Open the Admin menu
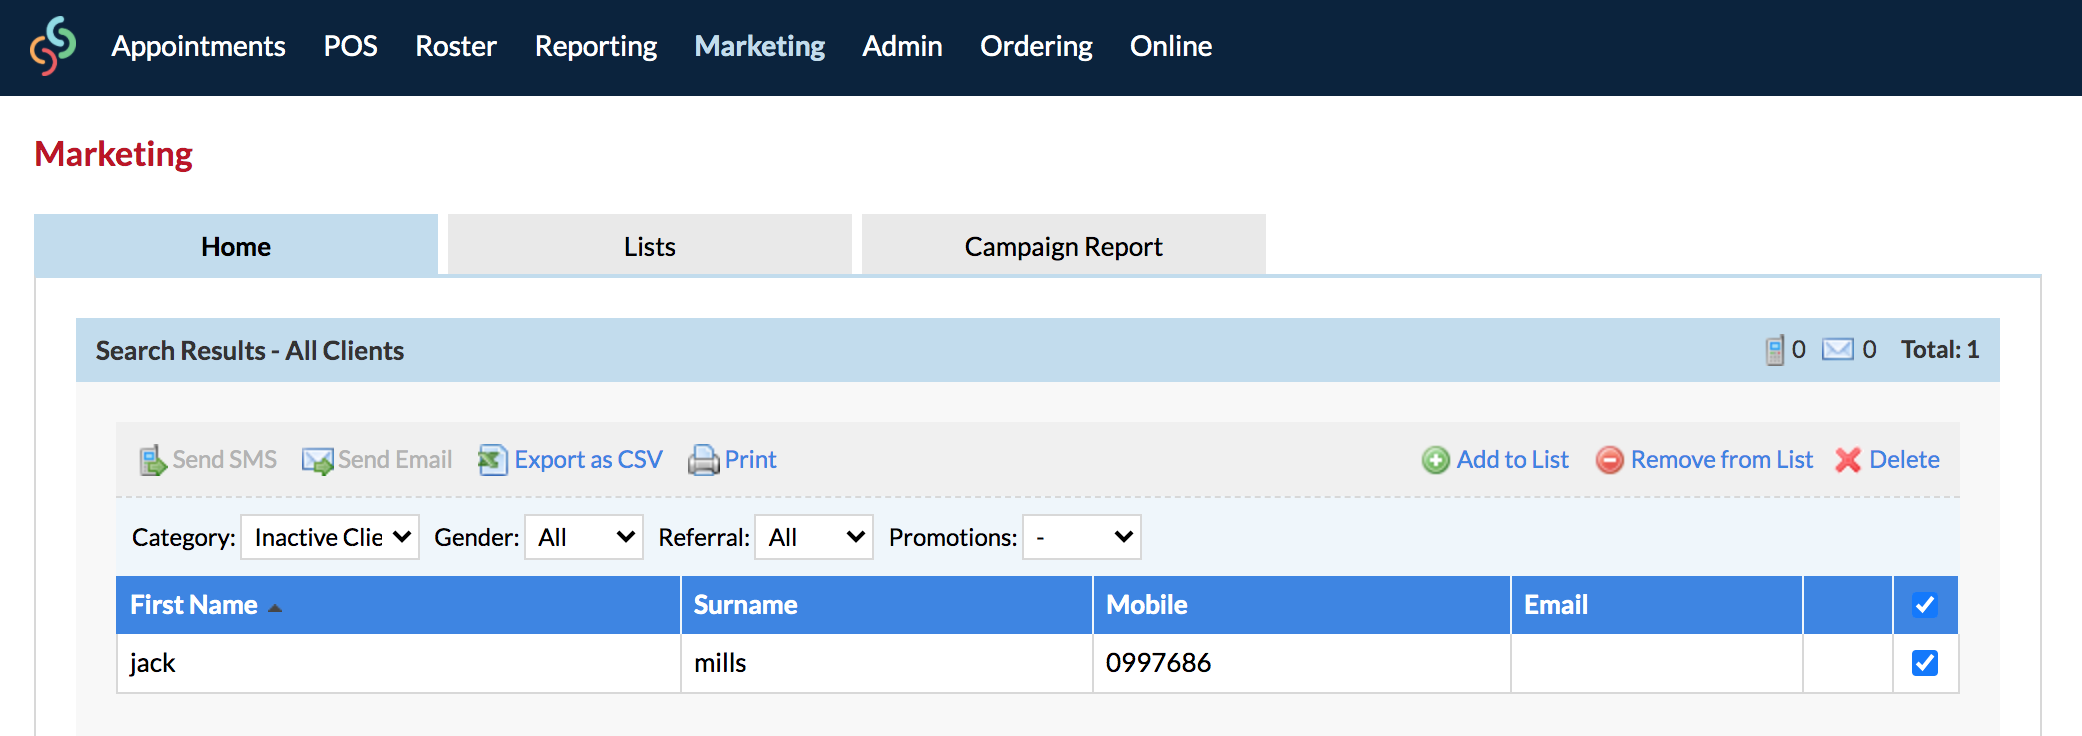The height and width of the screenshot is (736, 2082). click(x=902, y=46)
